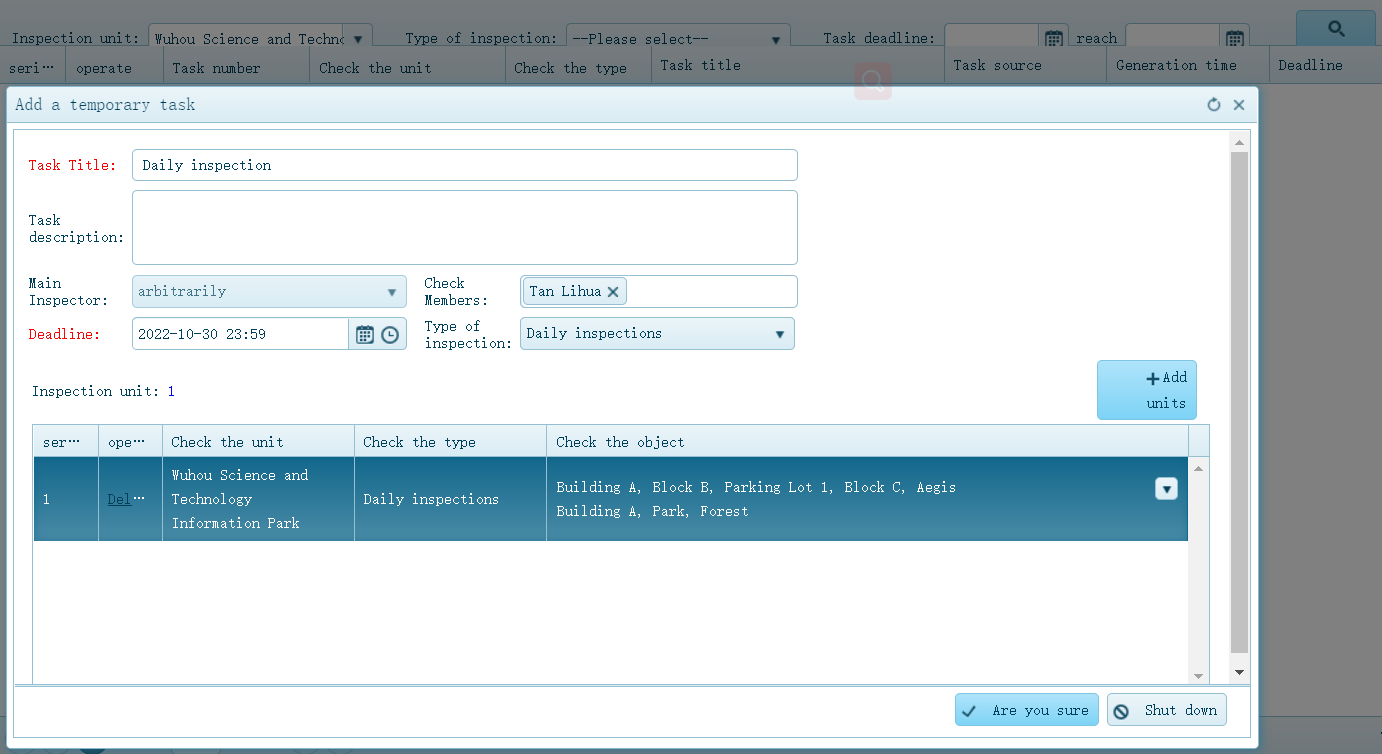Open background Inspection unit dropdown

pos(358,38)
